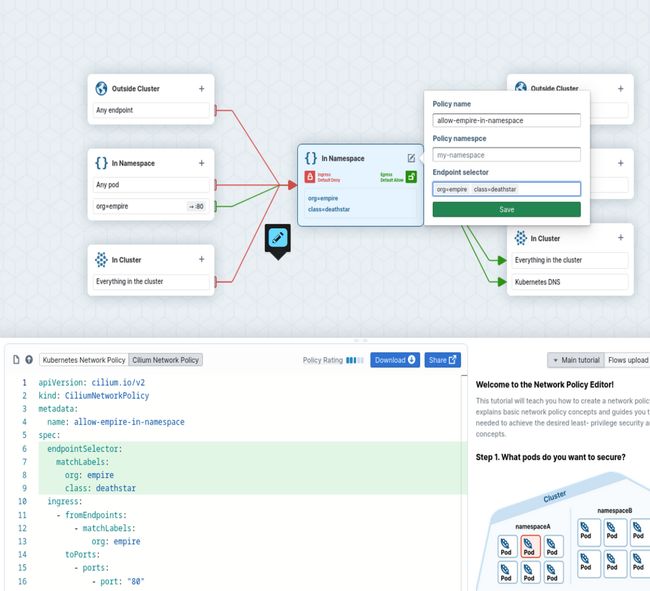
Task: Click class=deathstar label in center card
Action: point(329,209)
